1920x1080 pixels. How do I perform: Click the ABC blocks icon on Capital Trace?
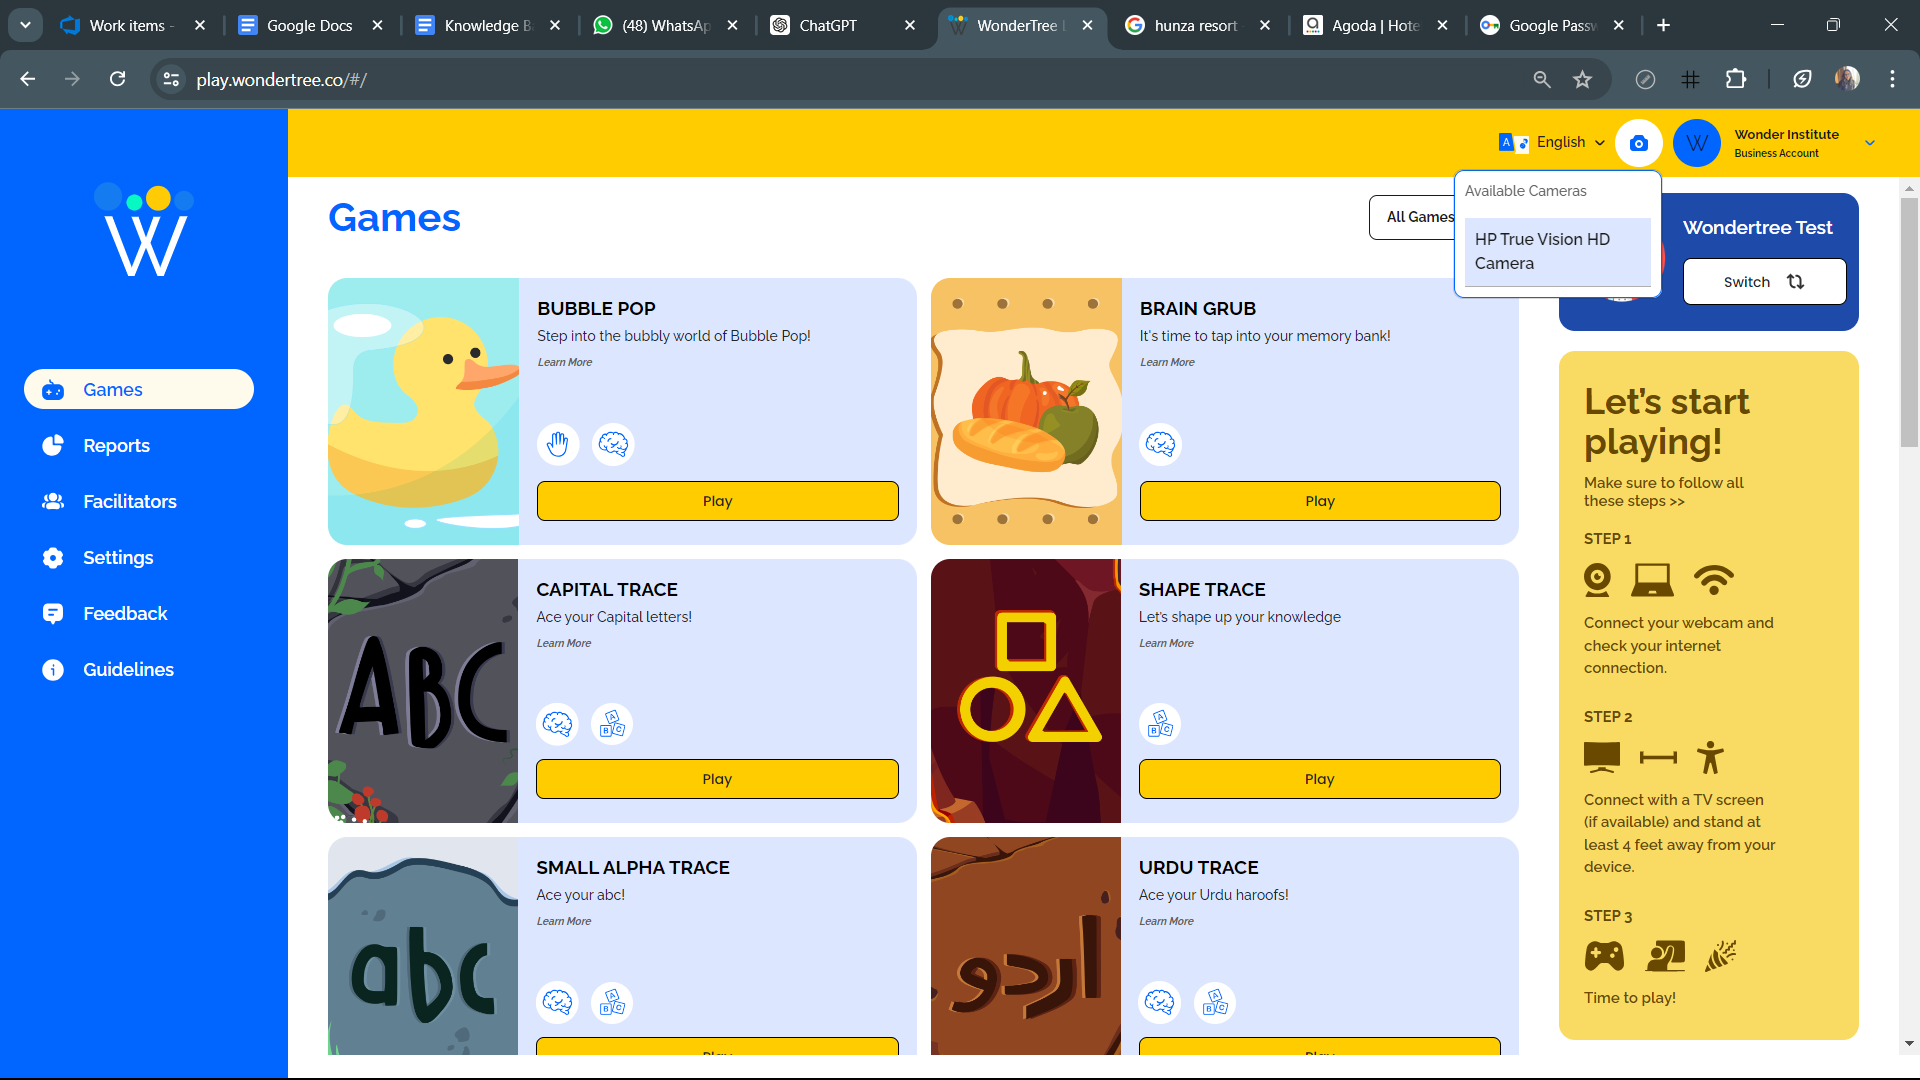(612, 724)
